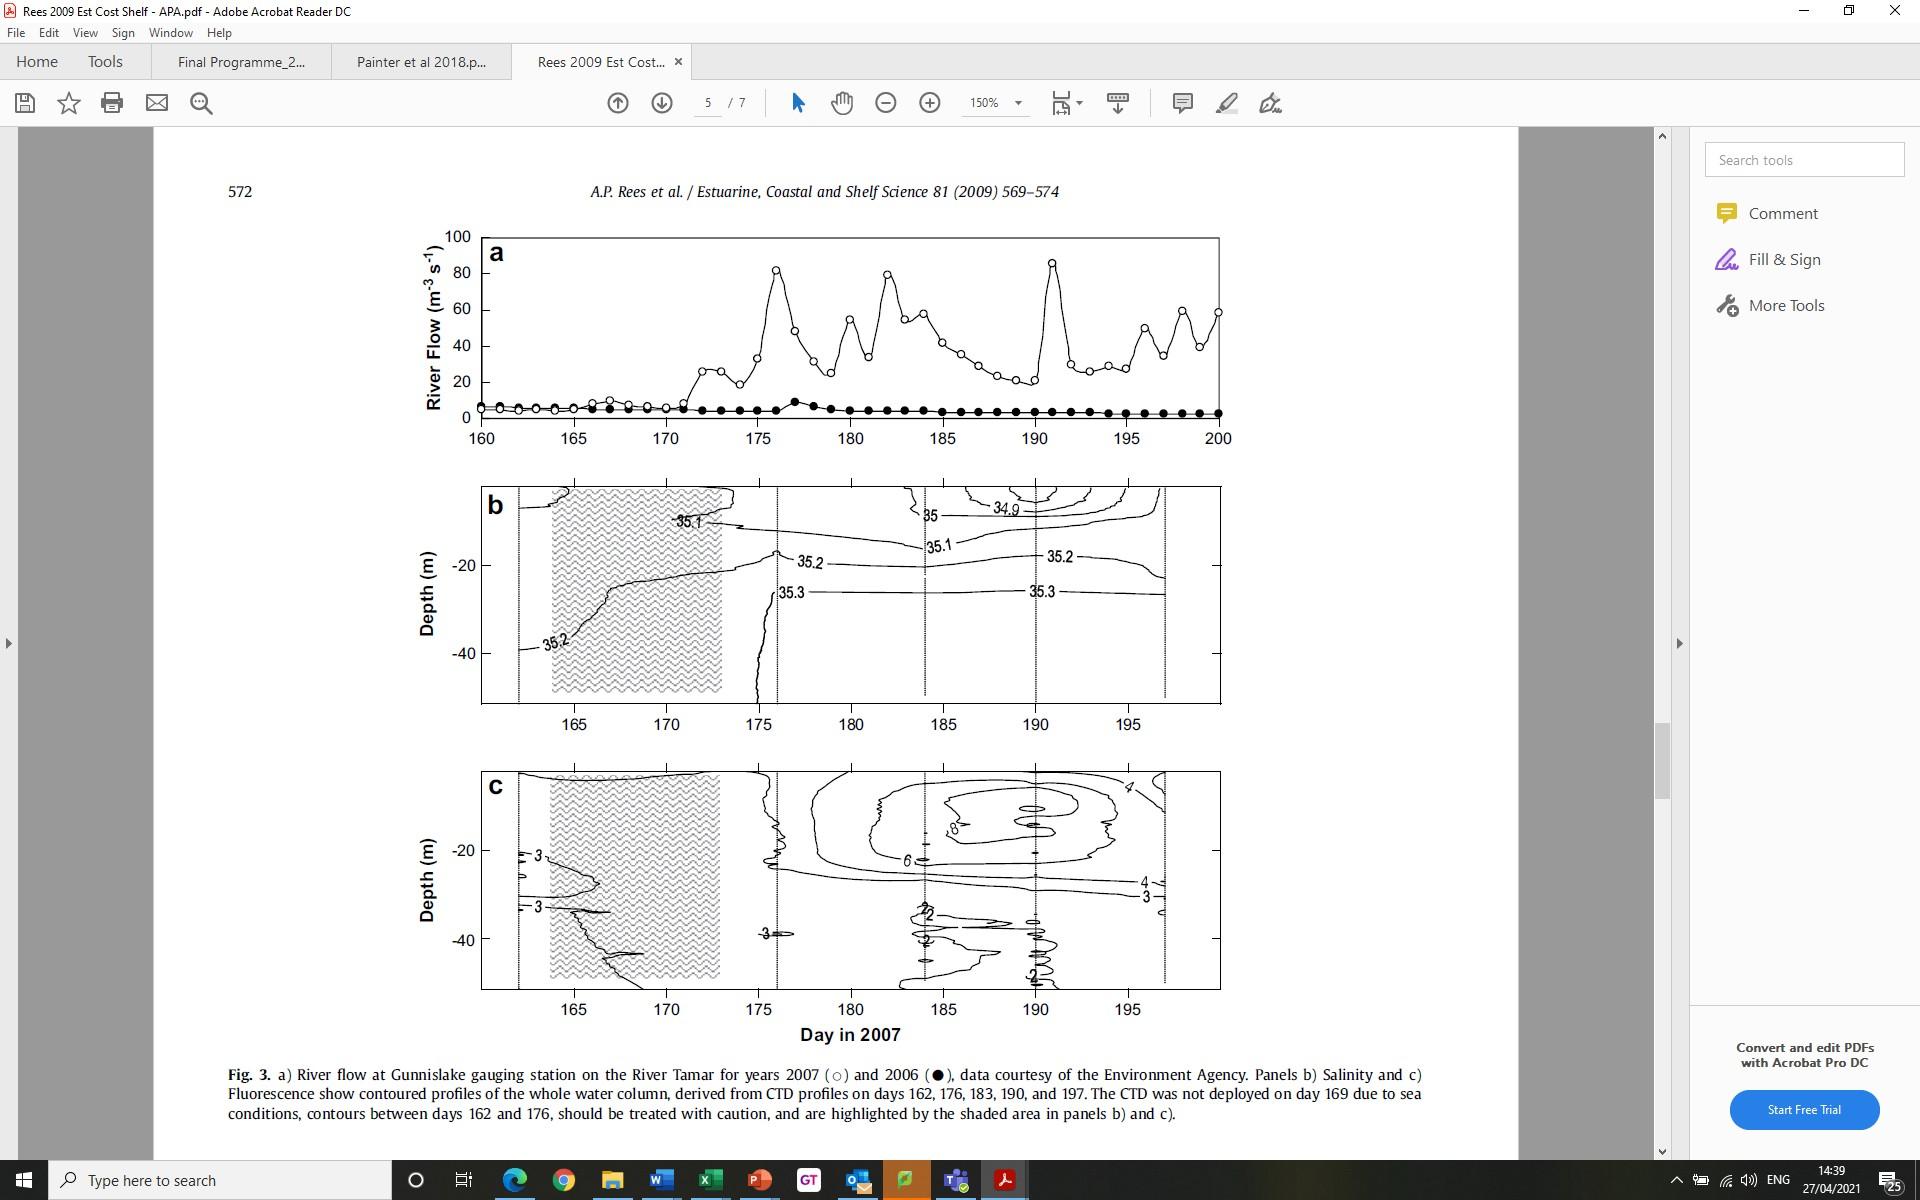Go to previous page arrow

tap(618, 103)
